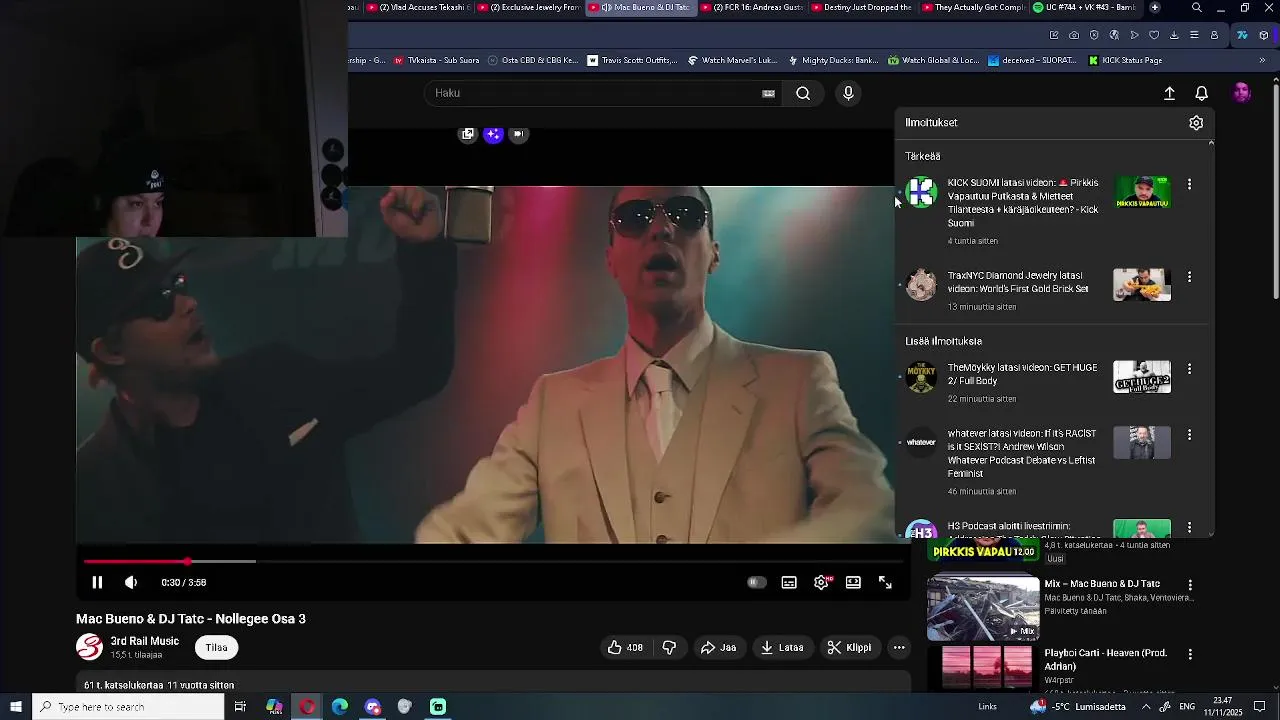Viewport: 1280px width, 720px height.
Task: Toggle subtitles in the video player
Action: (789, 582)
